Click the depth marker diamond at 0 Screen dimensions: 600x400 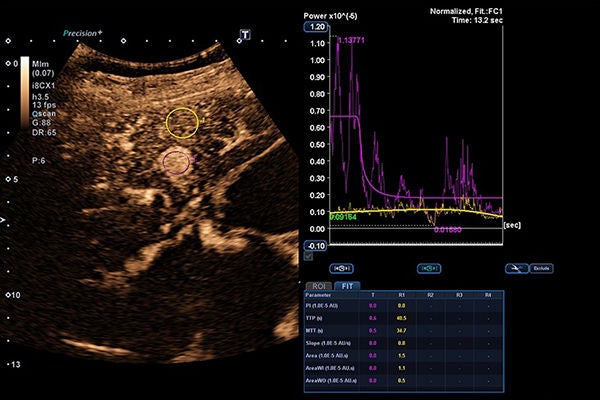8,64
